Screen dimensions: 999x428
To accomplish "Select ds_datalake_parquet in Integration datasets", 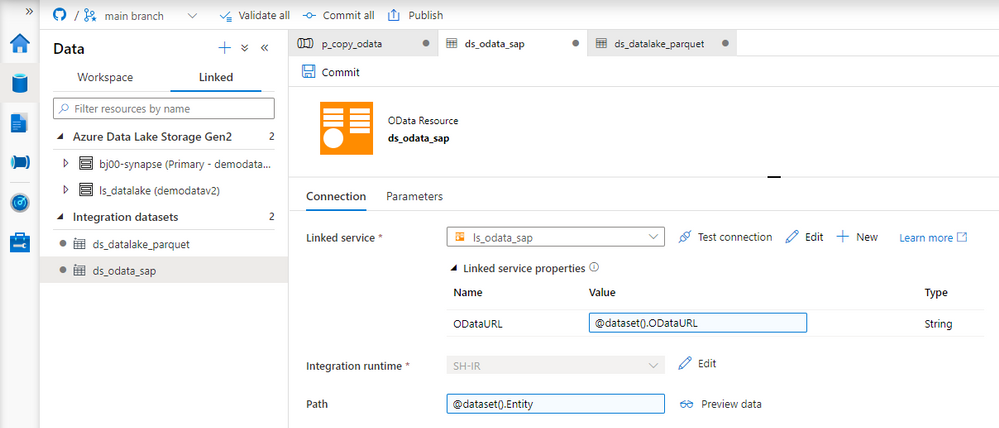I will [x=164, y=243].
